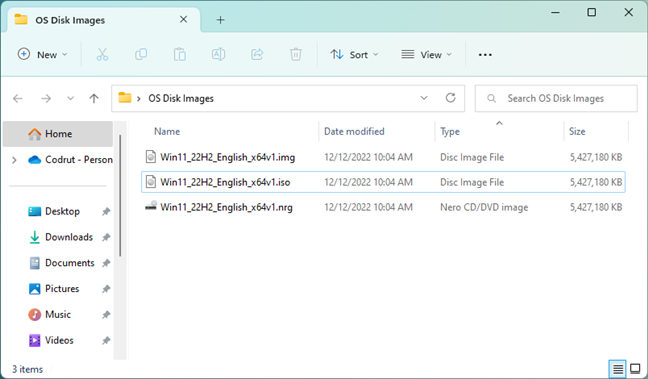Unpin Music using its pin icon
648x379 pixels.
[x=106, y=315]
